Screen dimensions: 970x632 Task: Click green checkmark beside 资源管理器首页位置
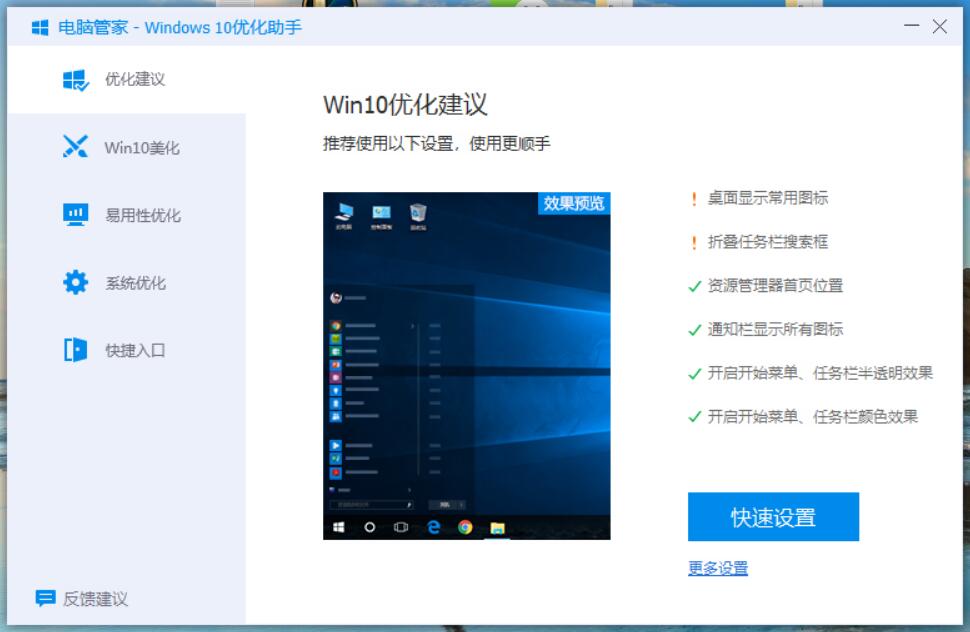[695, 286]
